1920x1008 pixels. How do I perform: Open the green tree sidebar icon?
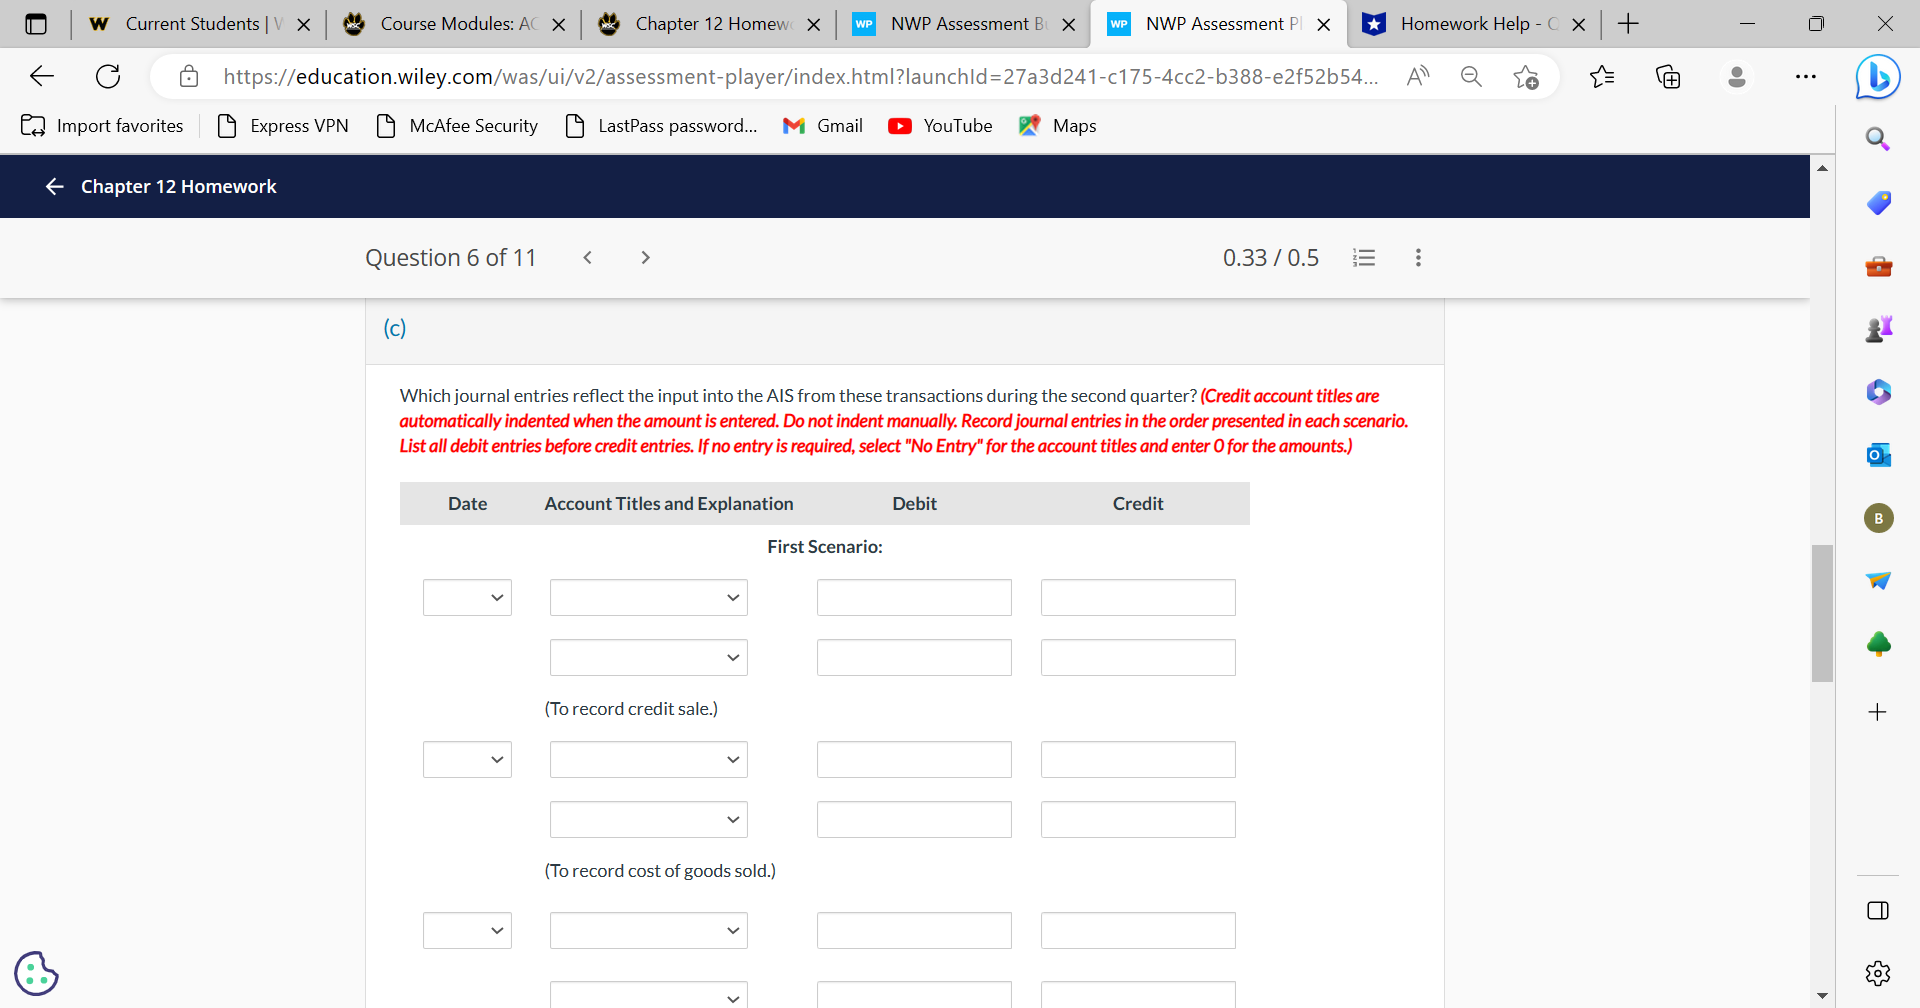(x=1878, y=644)
